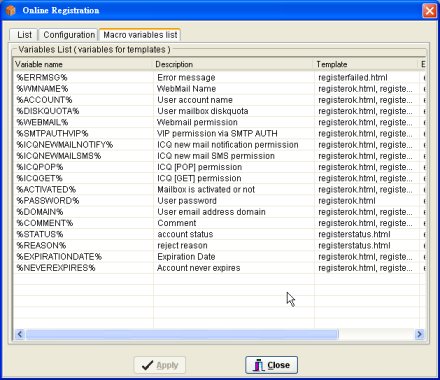Click the horizontal scrollbar left arrow

click(x=20, y=334)
